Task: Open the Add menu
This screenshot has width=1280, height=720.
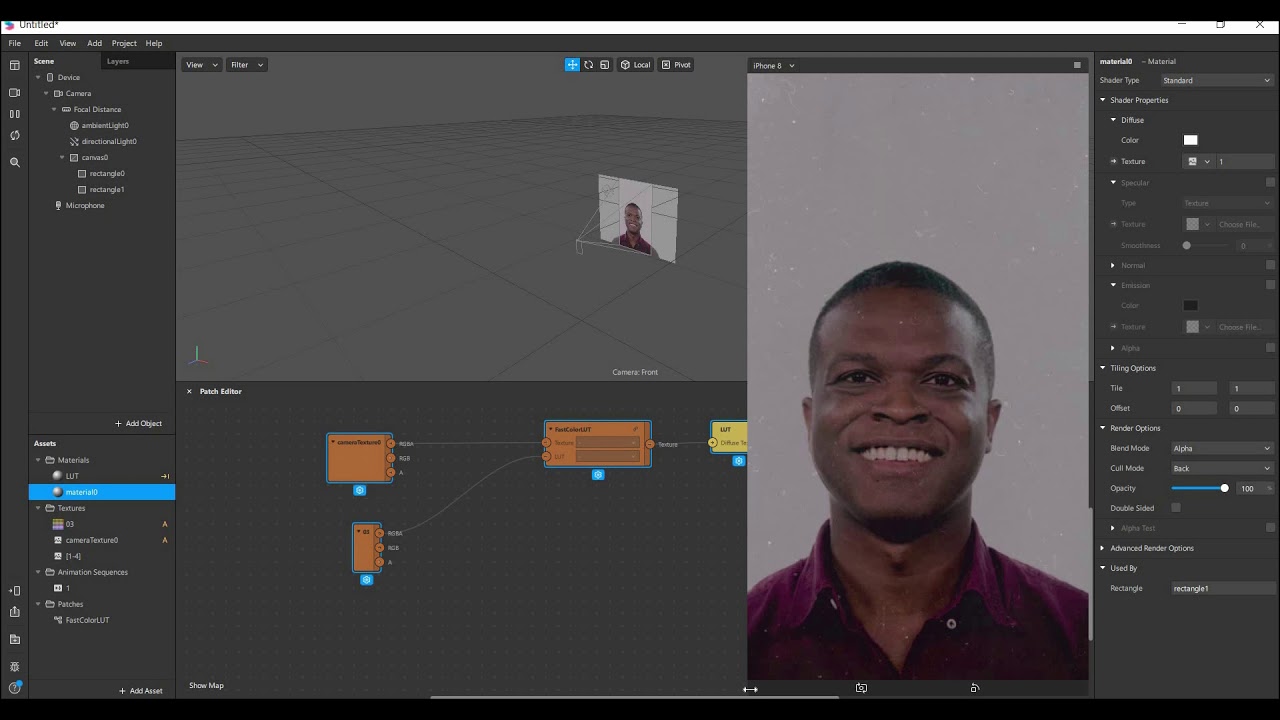Action: tap(94, 43)
